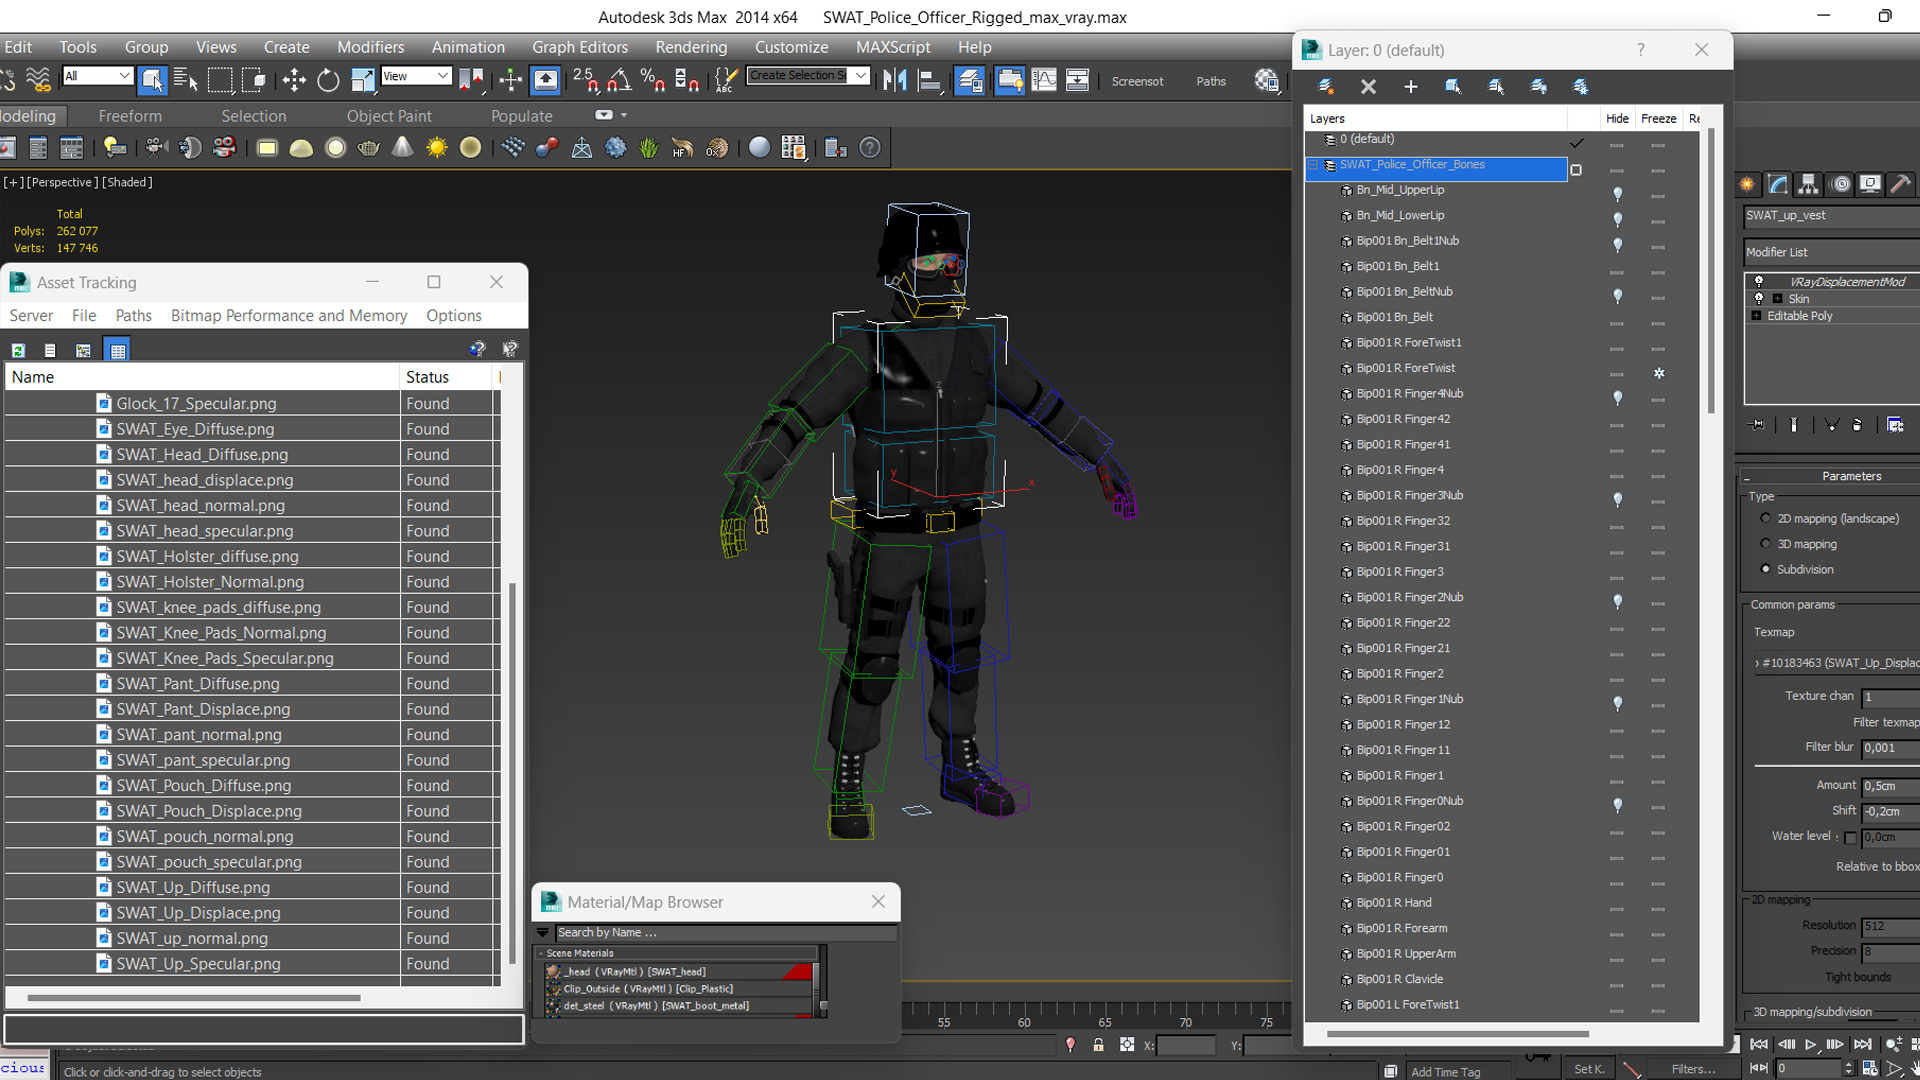Click the cone primitive icon
Viewport: 1920px width, 1080px height.
(x=403, y=148)
